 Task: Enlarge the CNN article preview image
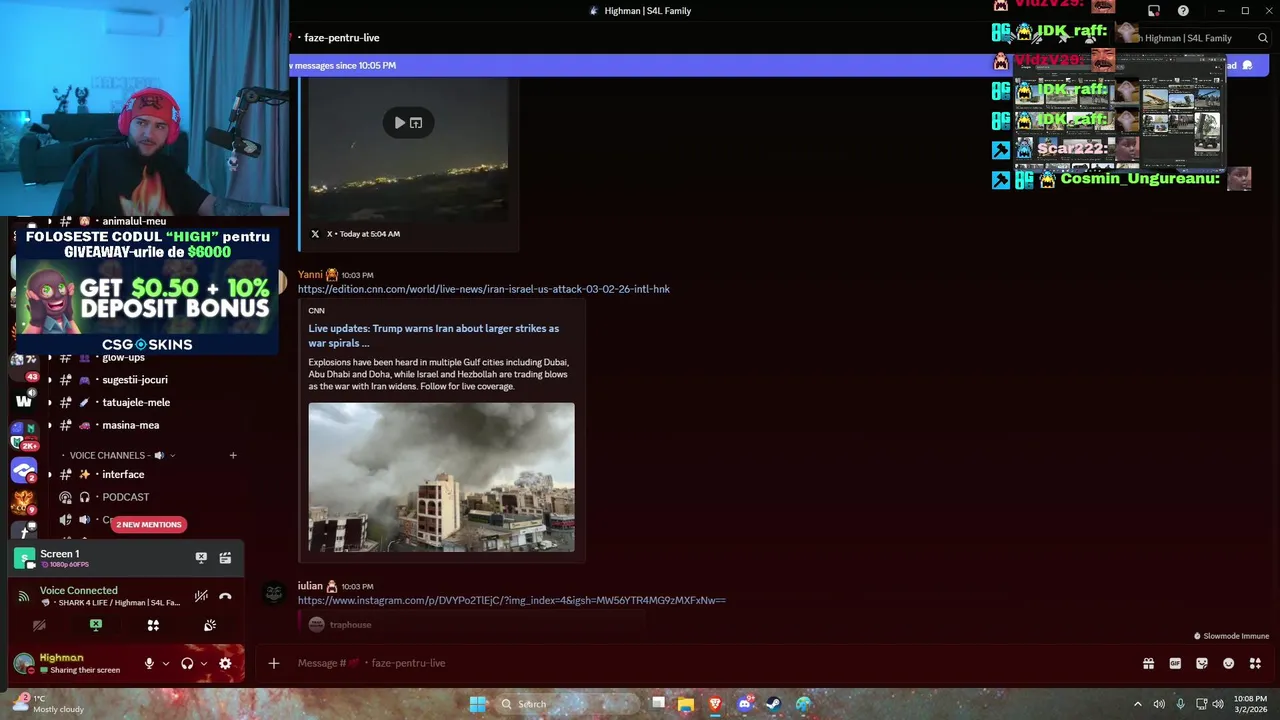(x=441, y=477)
